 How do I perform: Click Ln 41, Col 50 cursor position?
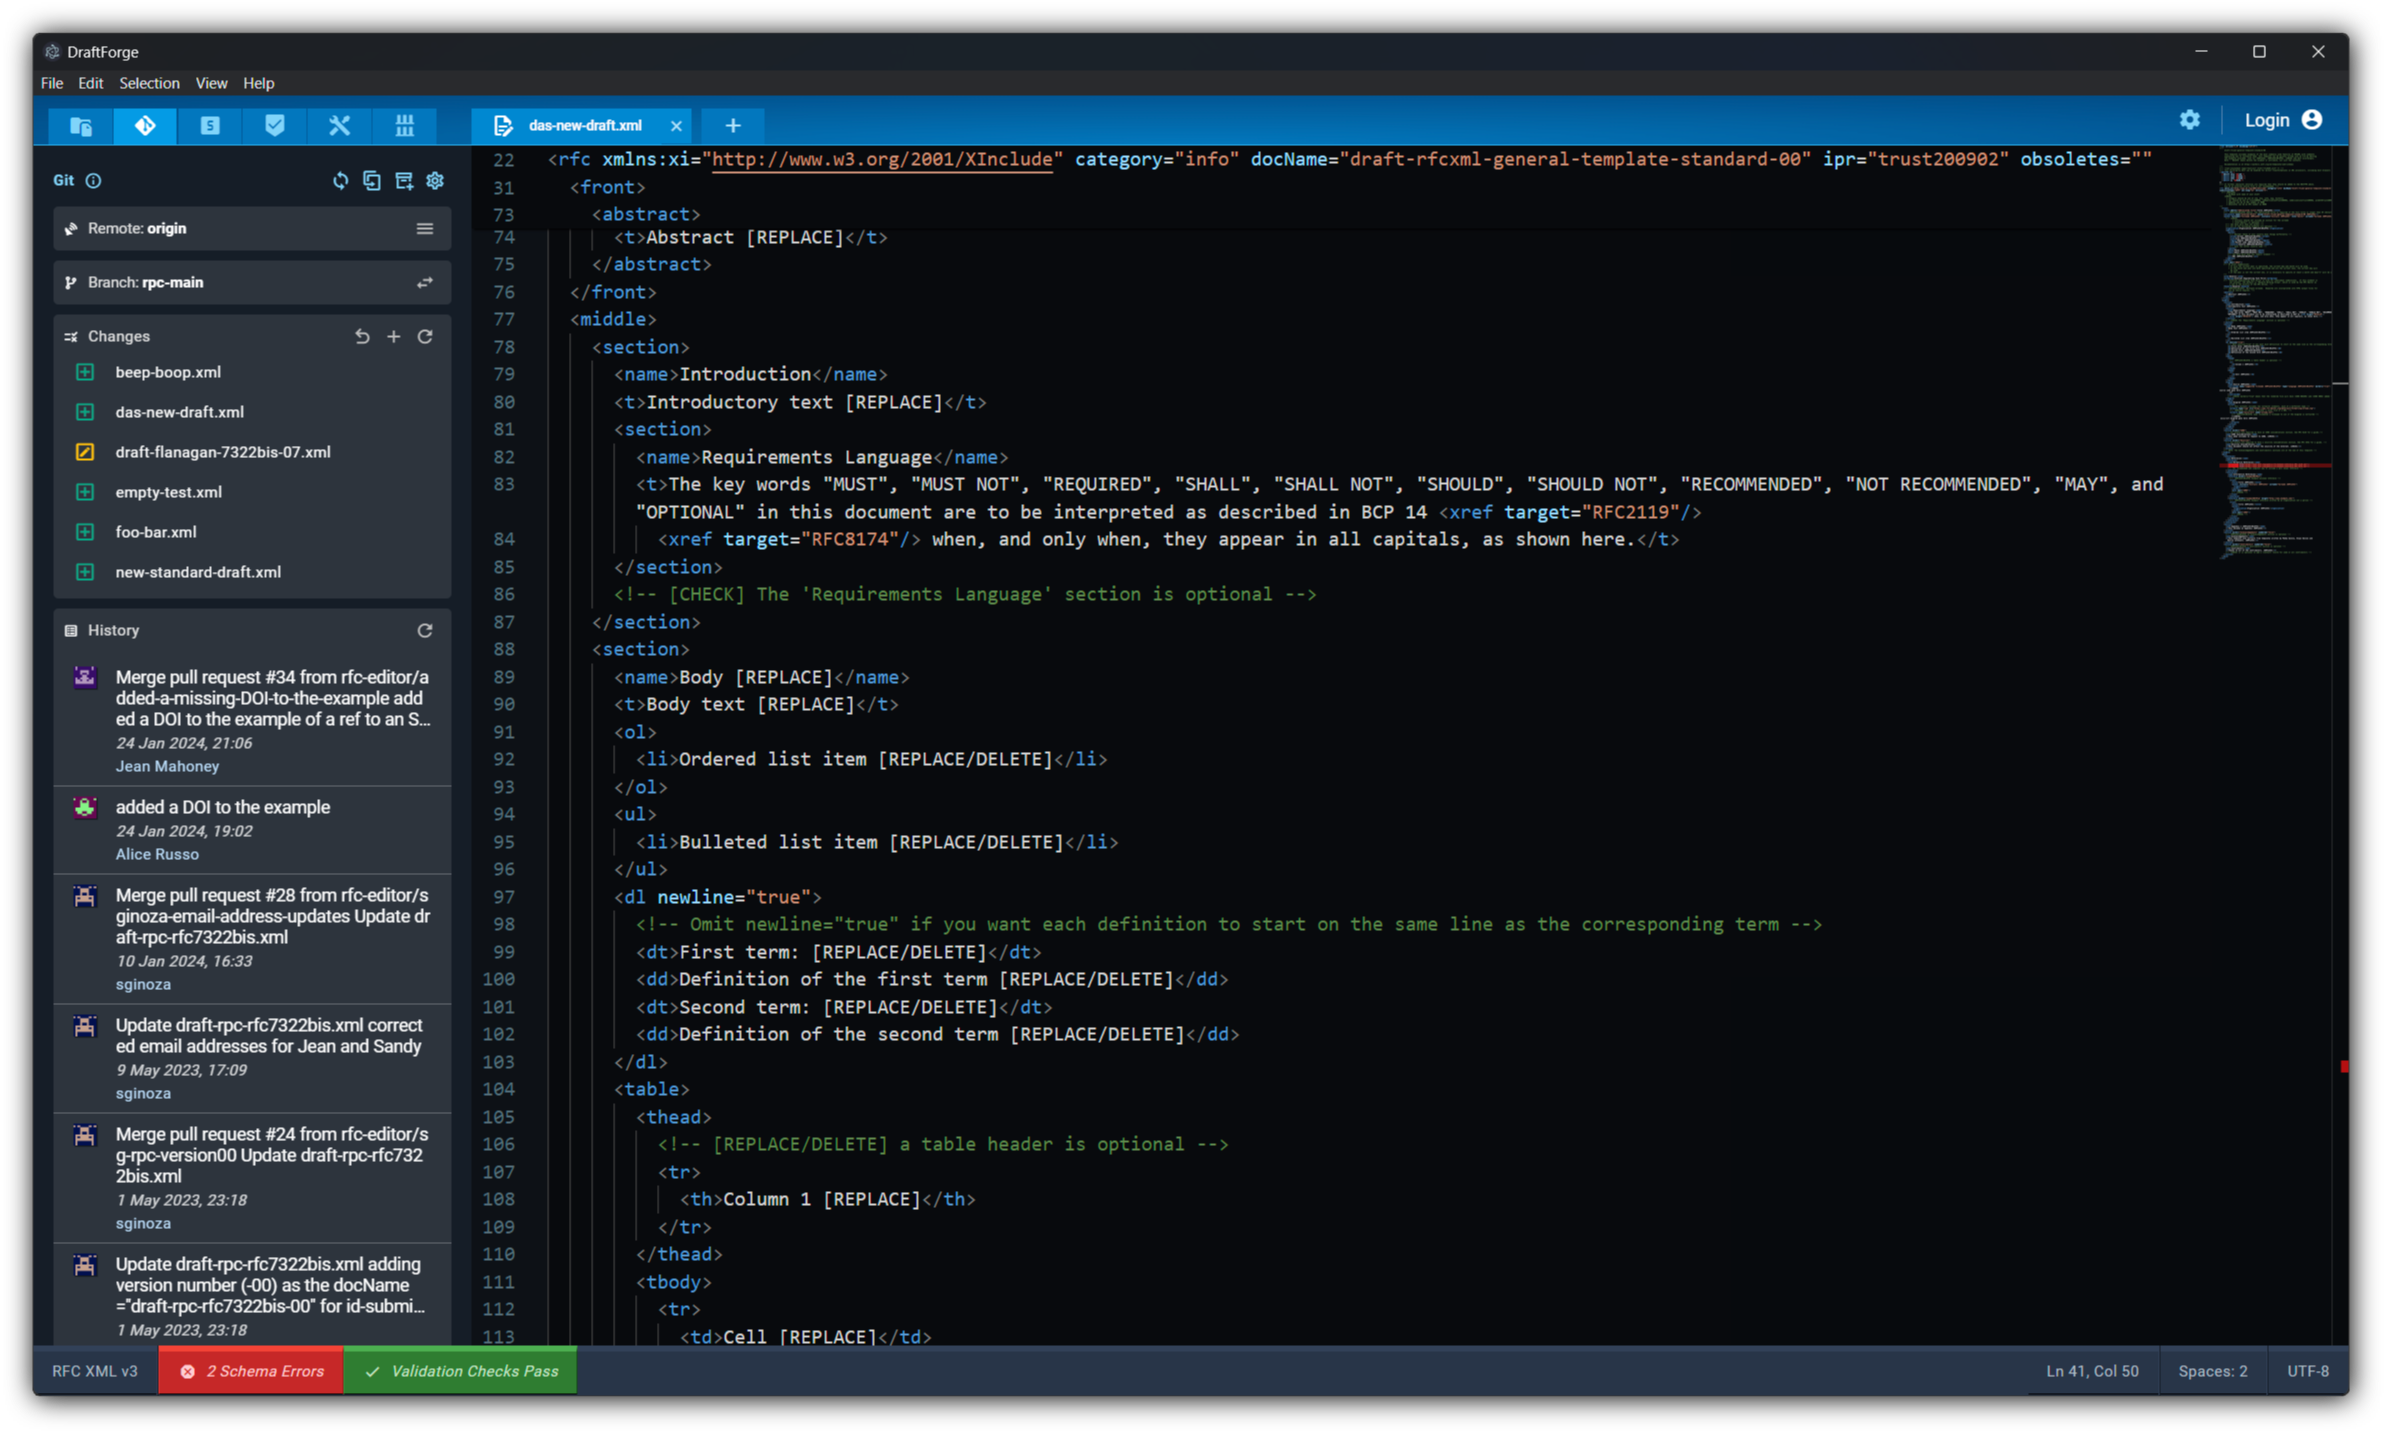[2092, 1372]
